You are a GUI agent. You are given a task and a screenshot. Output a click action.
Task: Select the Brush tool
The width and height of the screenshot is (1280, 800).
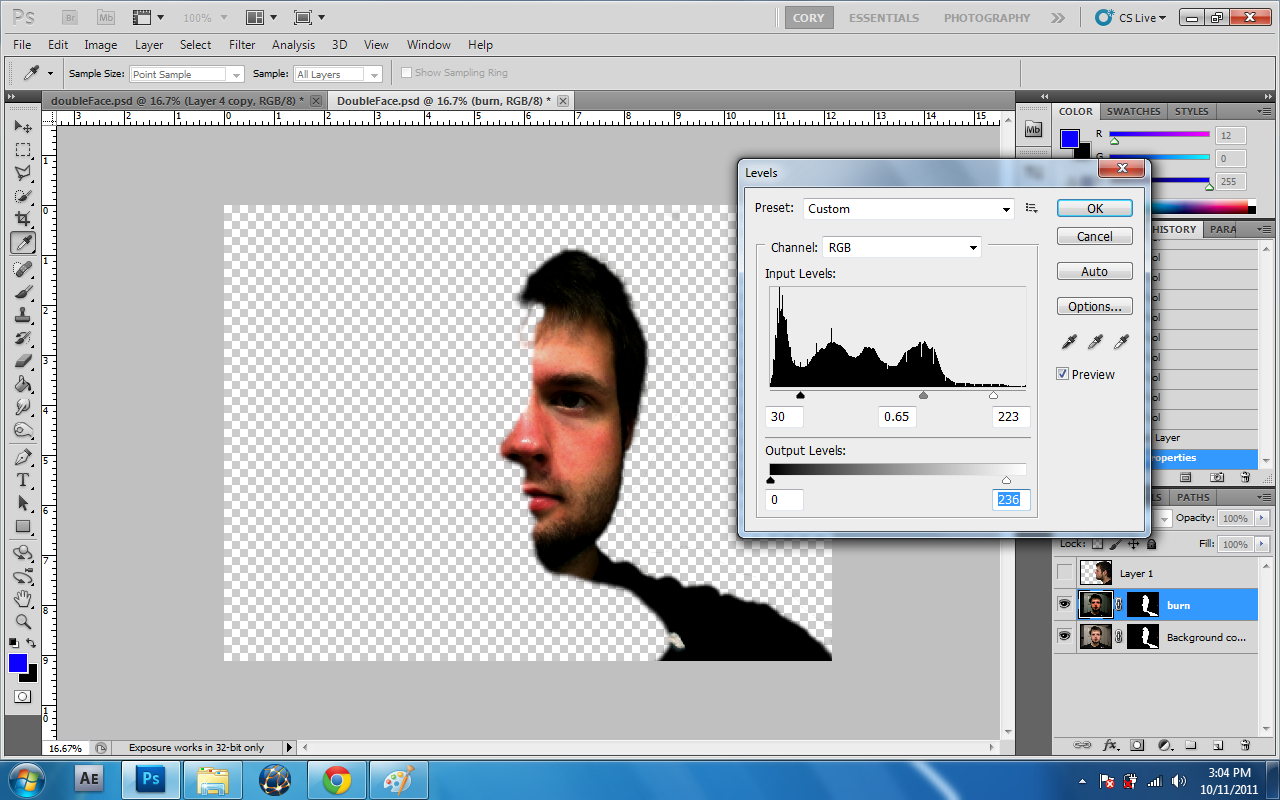point(22,292)
